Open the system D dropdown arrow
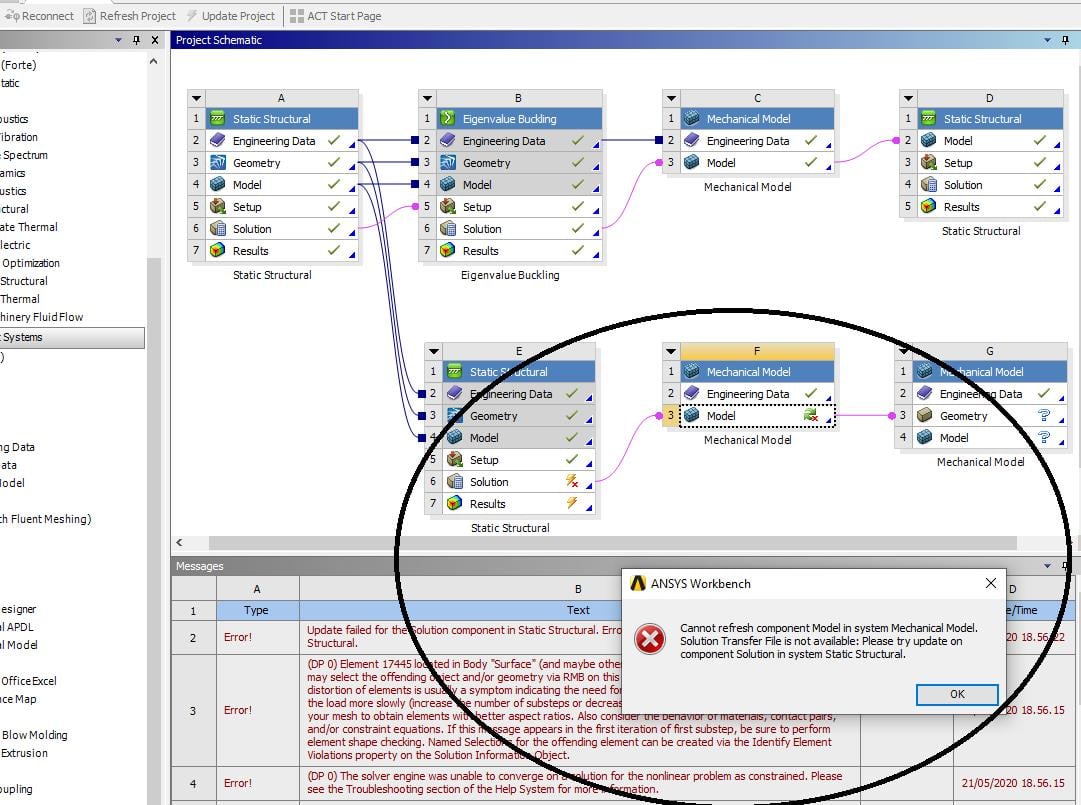 [x=909, y=98]
